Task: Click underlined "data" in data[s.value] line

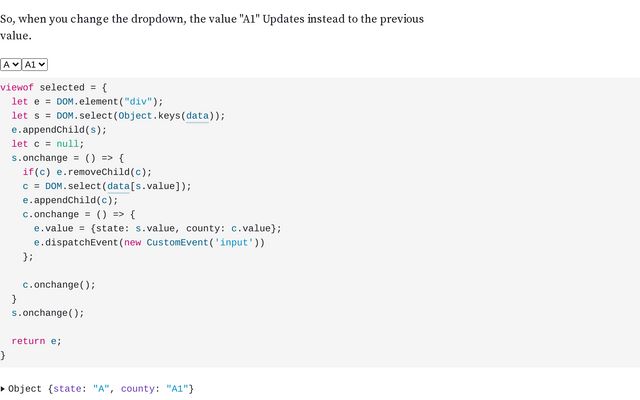Action: [118, 186]
